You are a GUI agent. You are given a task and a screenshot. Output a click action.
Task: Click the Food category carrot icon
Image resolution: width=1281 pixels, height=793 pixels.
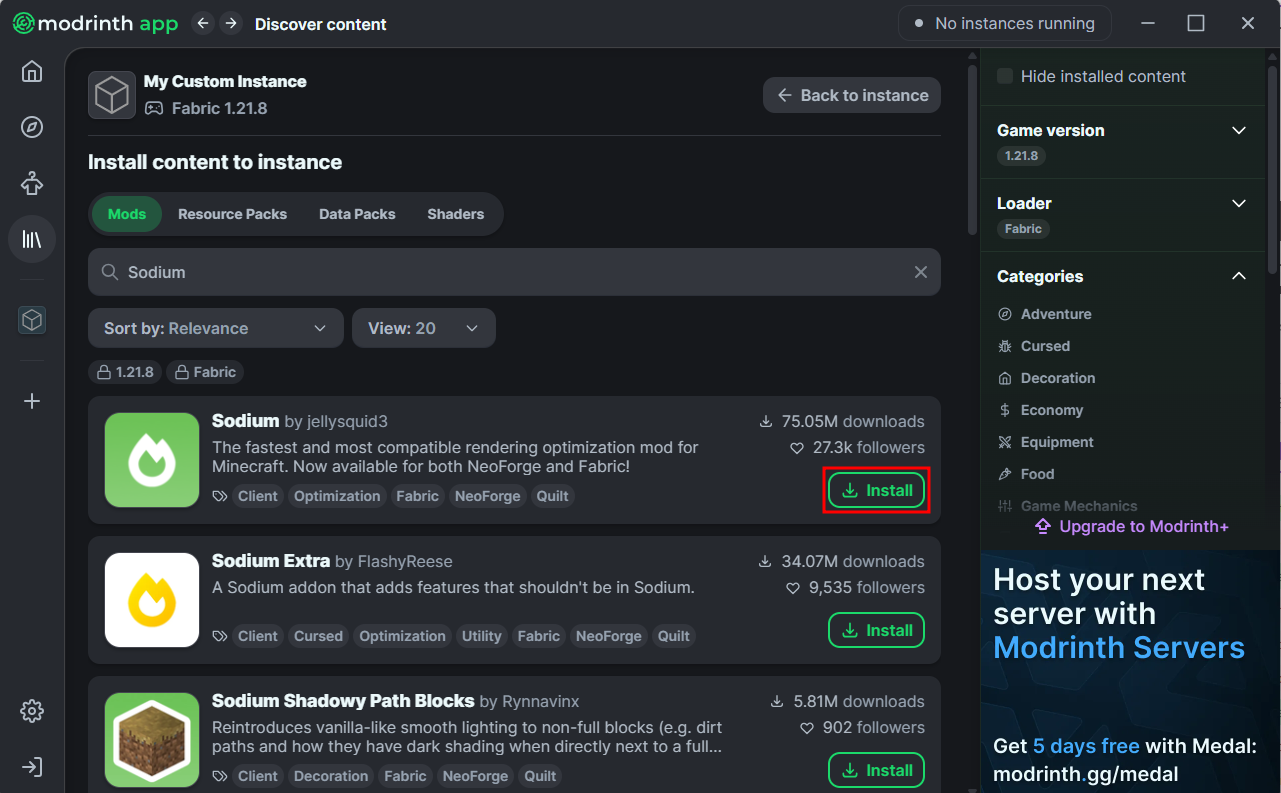point(1005,474)
